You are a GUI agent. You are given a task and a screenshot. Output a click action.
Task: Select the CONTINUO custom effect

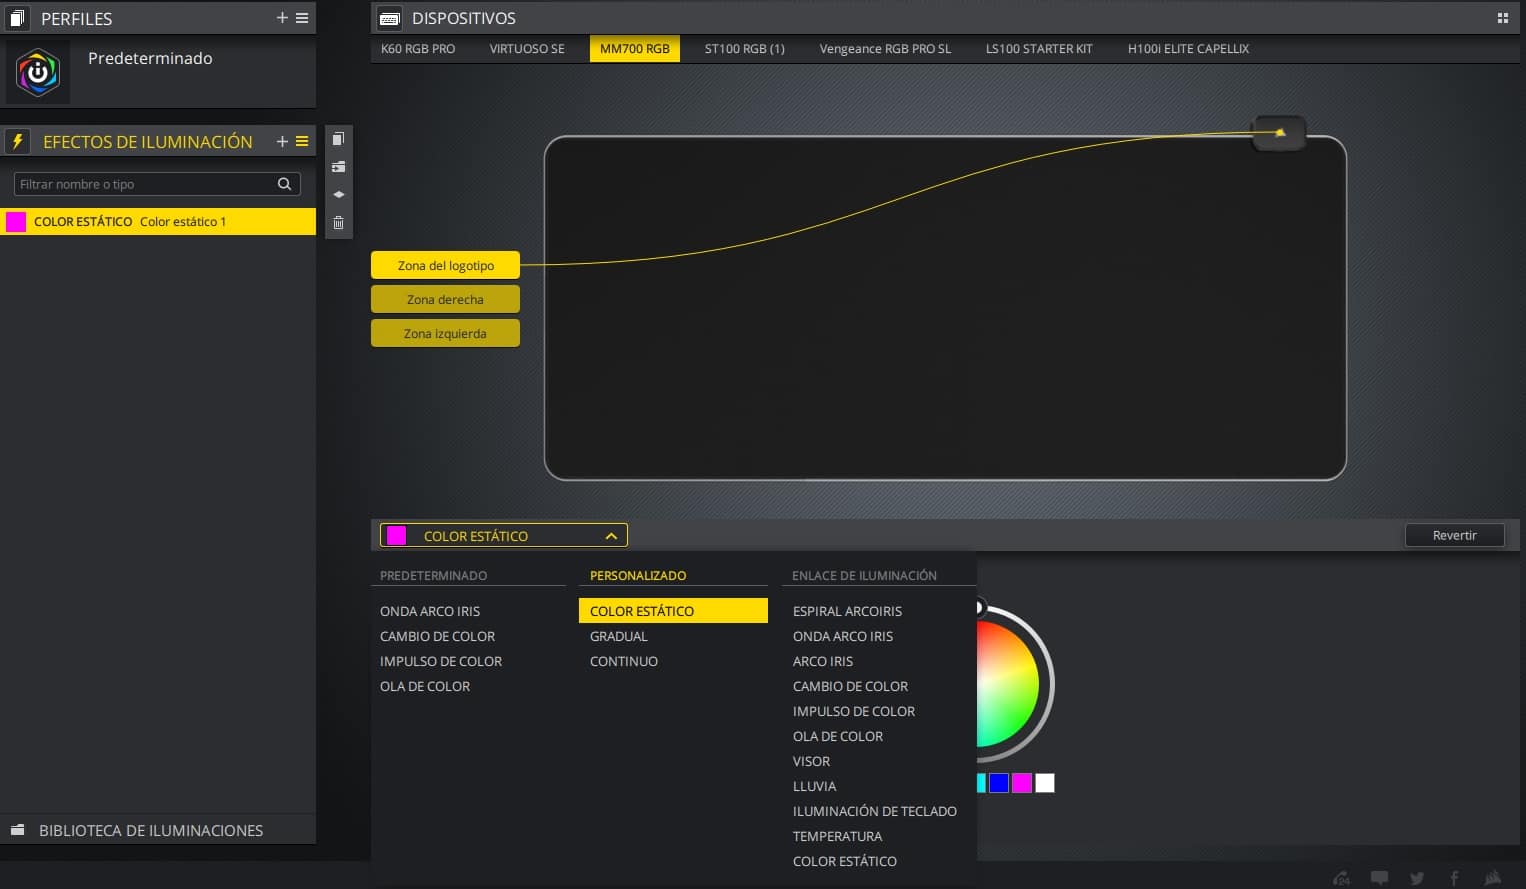pyautogui.click(x=624, y=661)
